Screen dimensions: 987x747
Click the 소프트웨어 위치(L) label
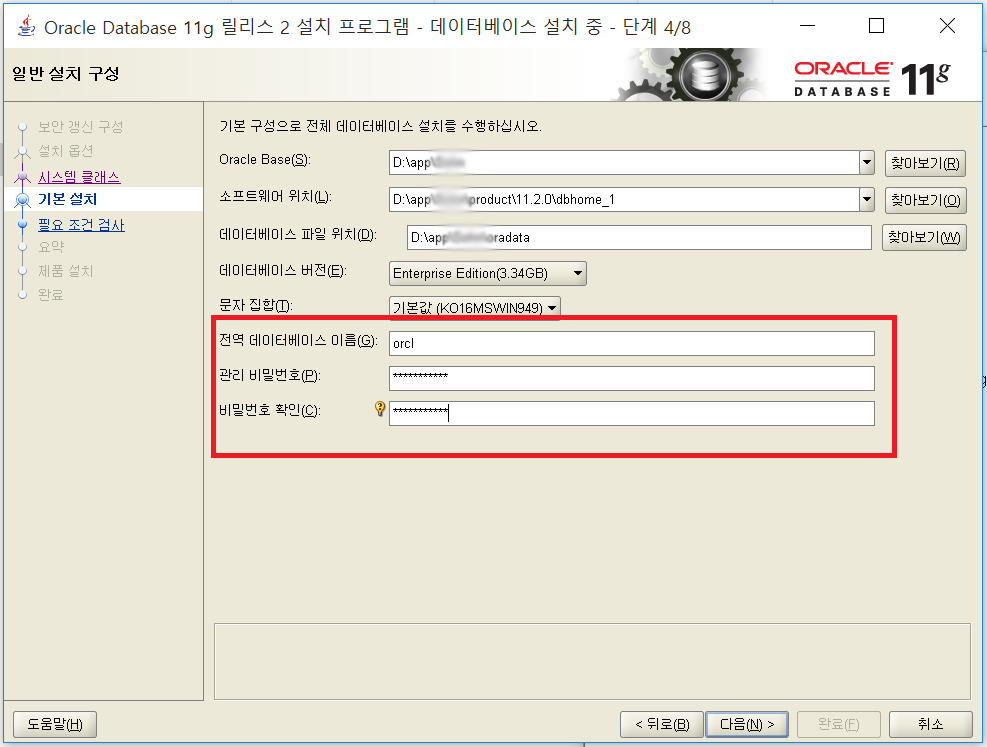(x=275, y=197)
